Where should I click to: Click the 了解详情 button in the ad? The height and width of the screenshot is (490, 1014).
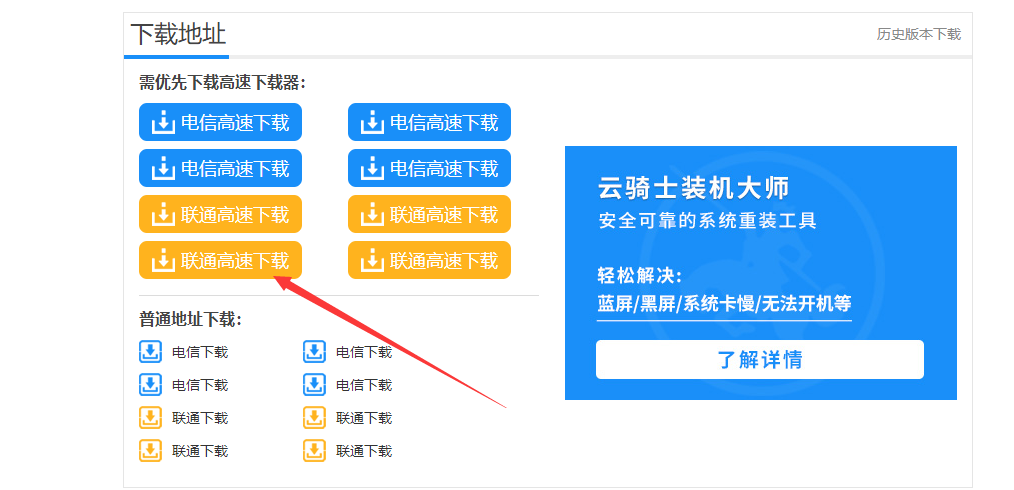(760, 359)
